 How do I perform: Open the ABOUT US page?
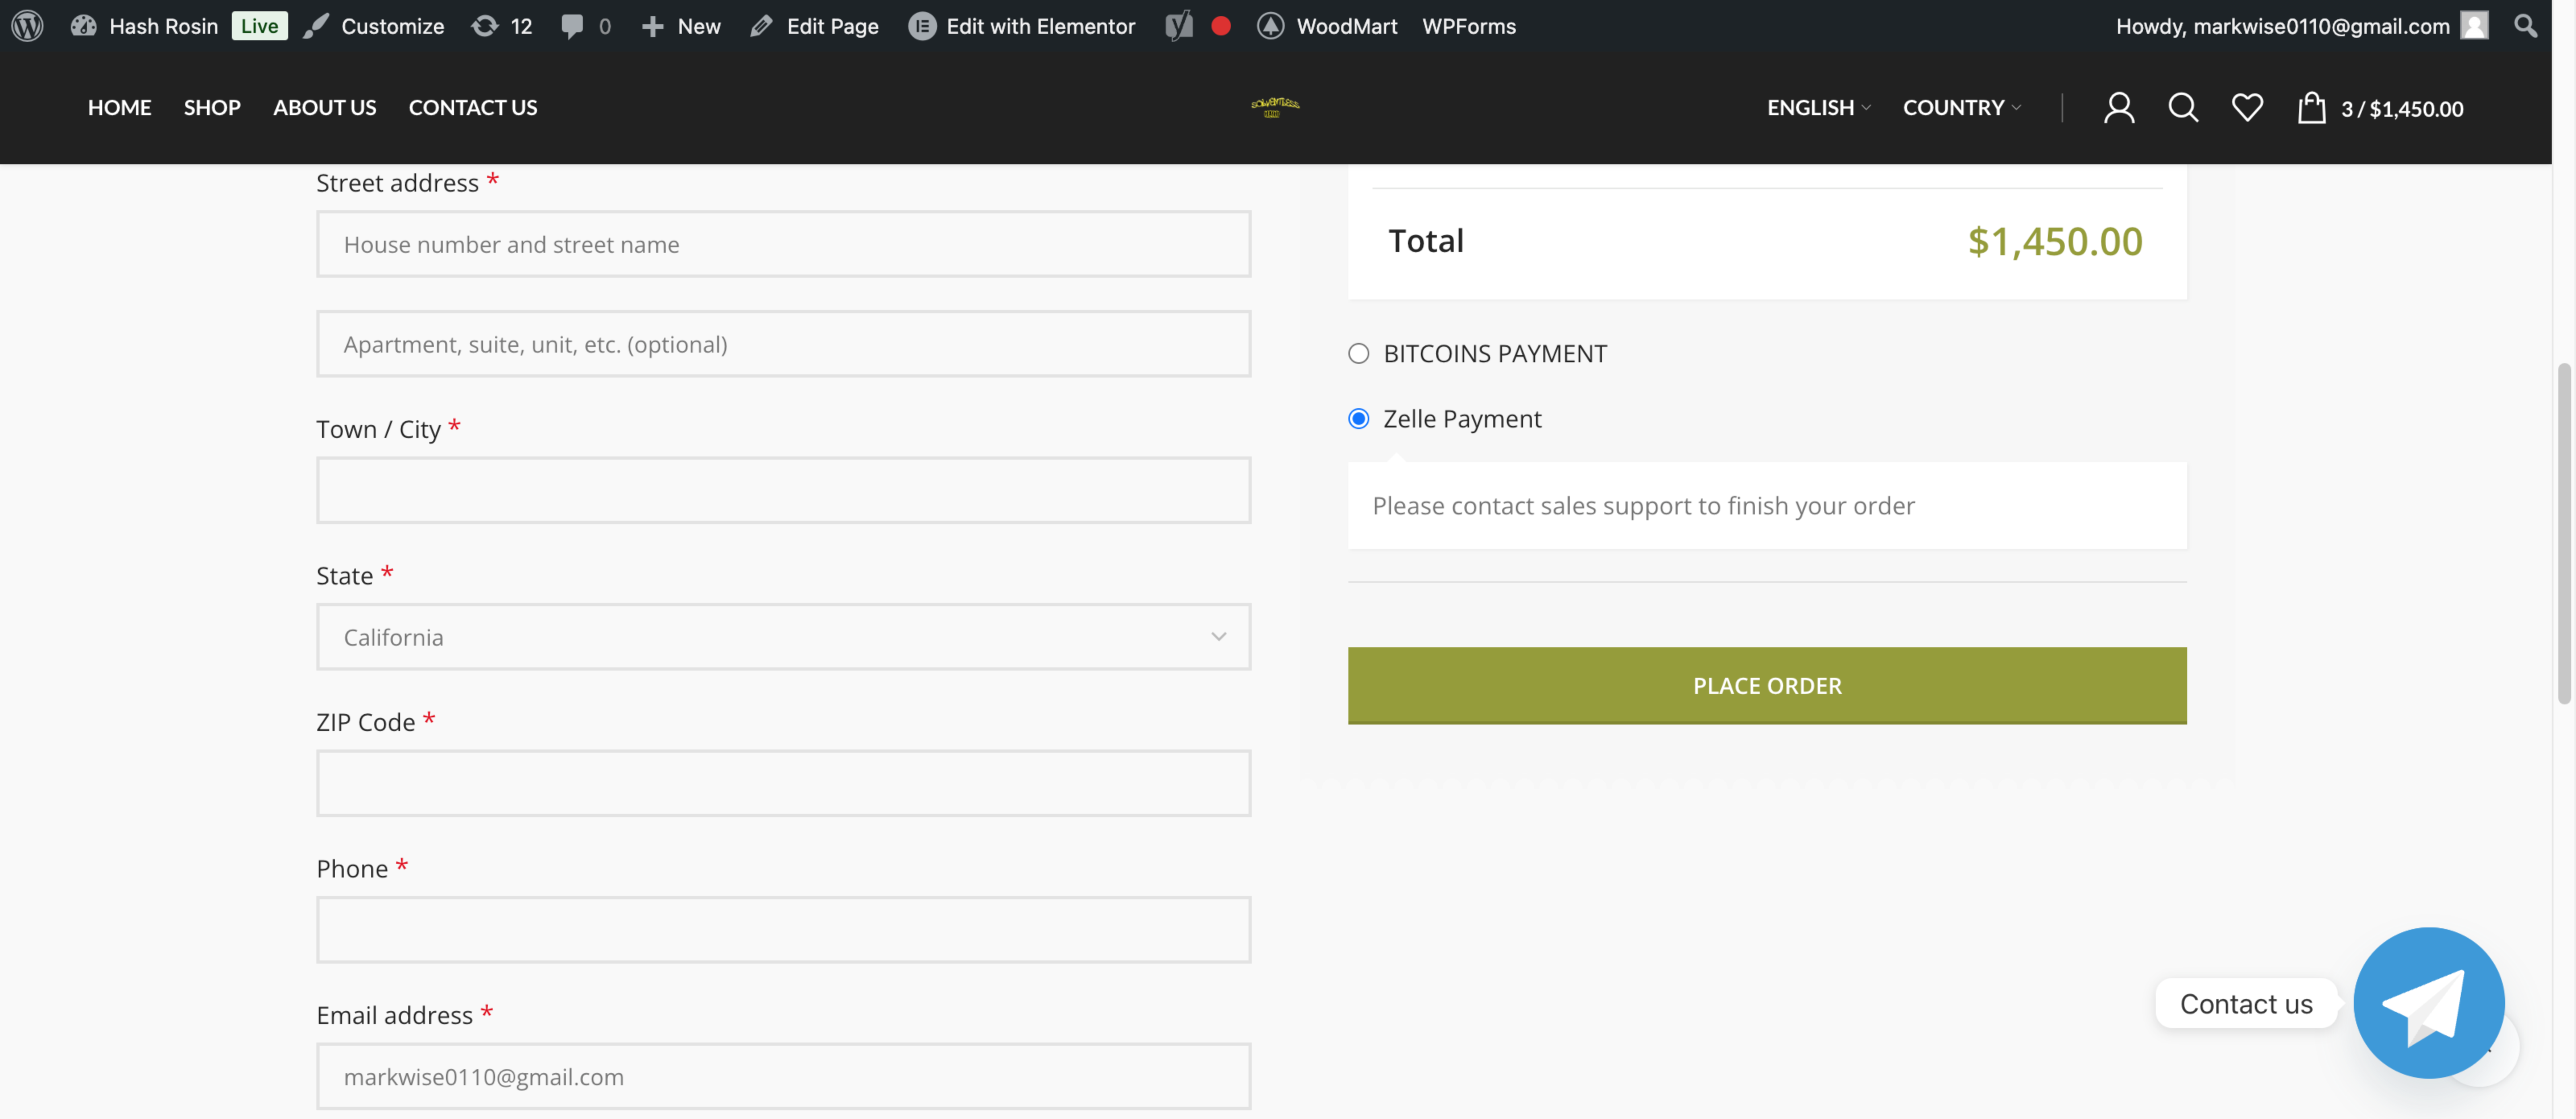(325, 107)
